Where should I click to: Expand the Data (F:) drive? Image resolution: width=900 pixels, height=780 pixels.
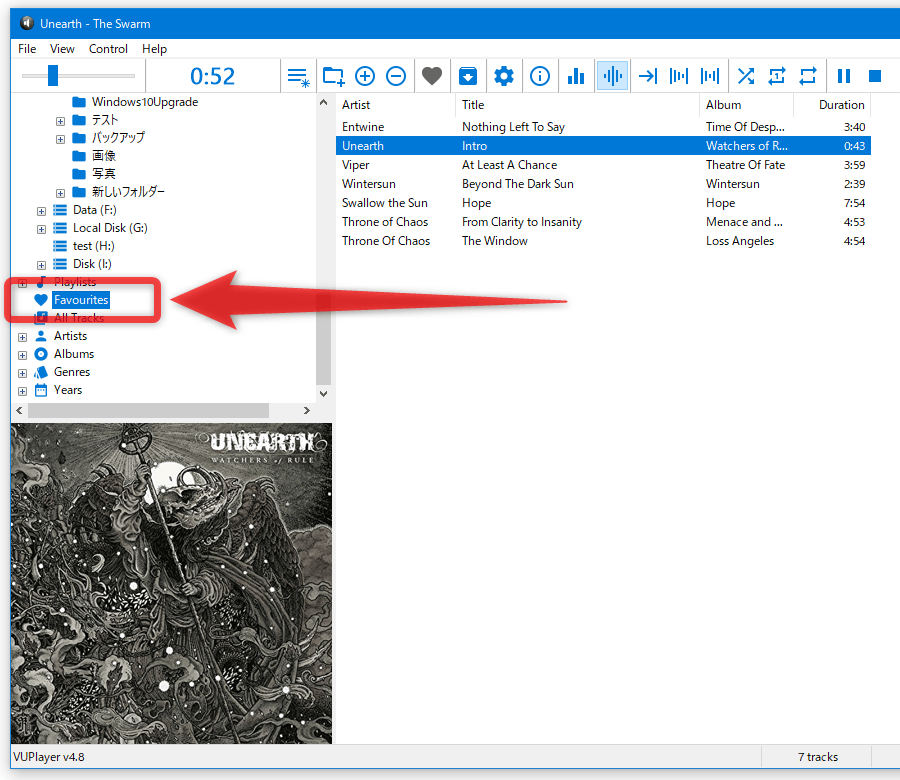pos(41,211)
